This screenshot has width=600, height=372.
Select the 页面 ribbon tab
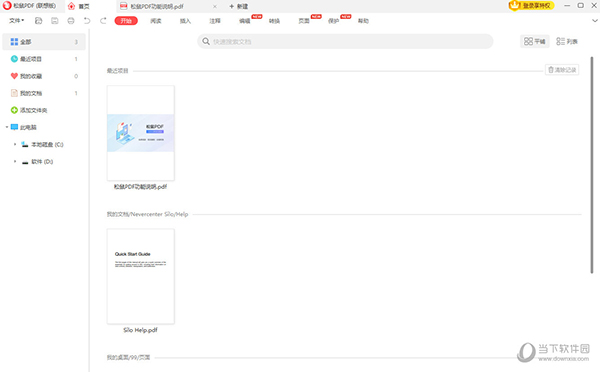[304, 21]
